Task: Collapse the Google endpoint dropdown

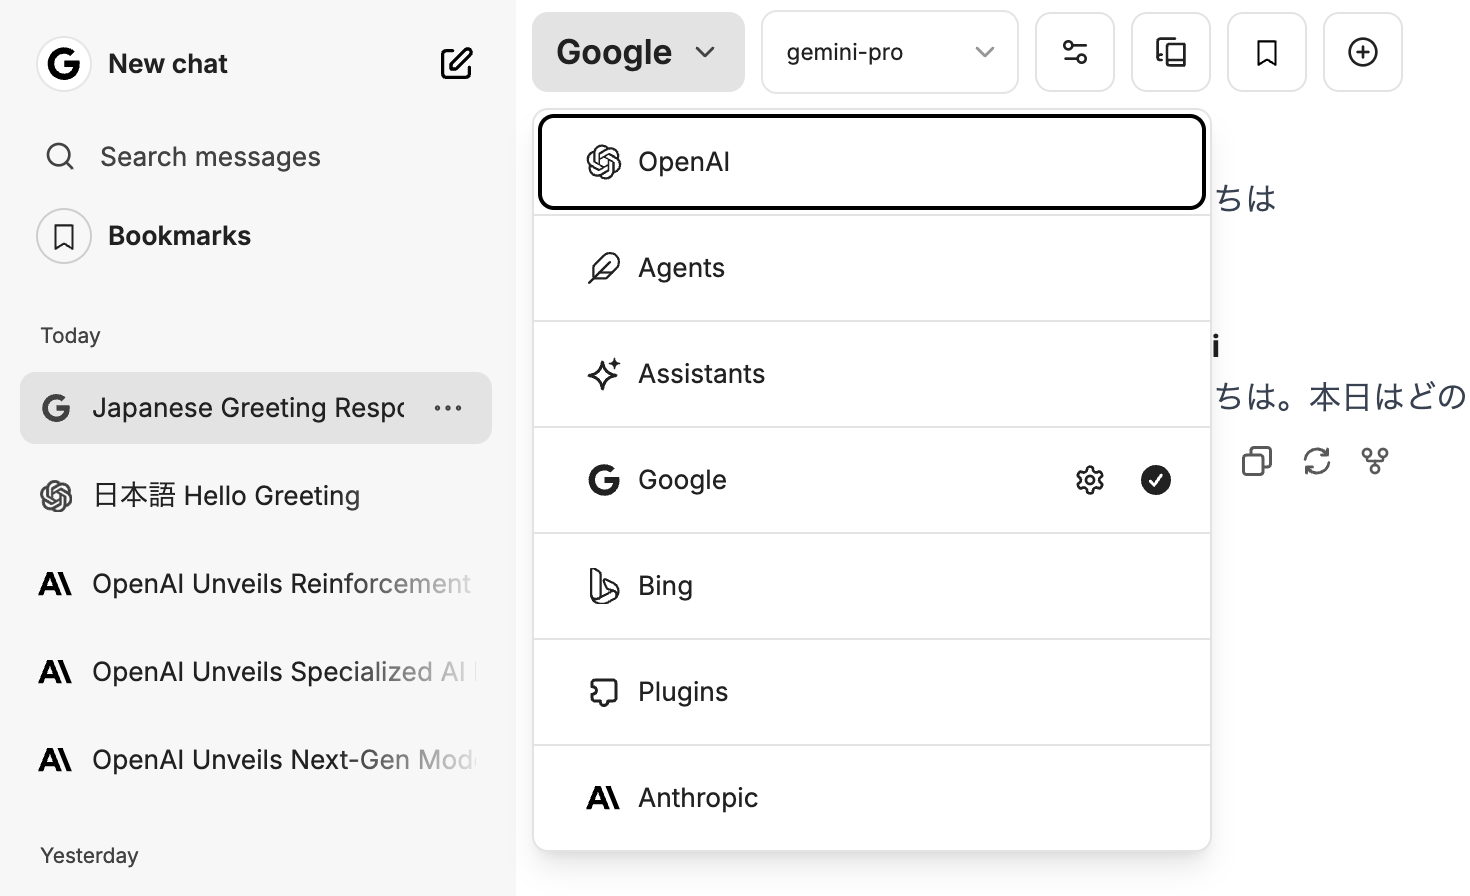Action: coord(638,52)
